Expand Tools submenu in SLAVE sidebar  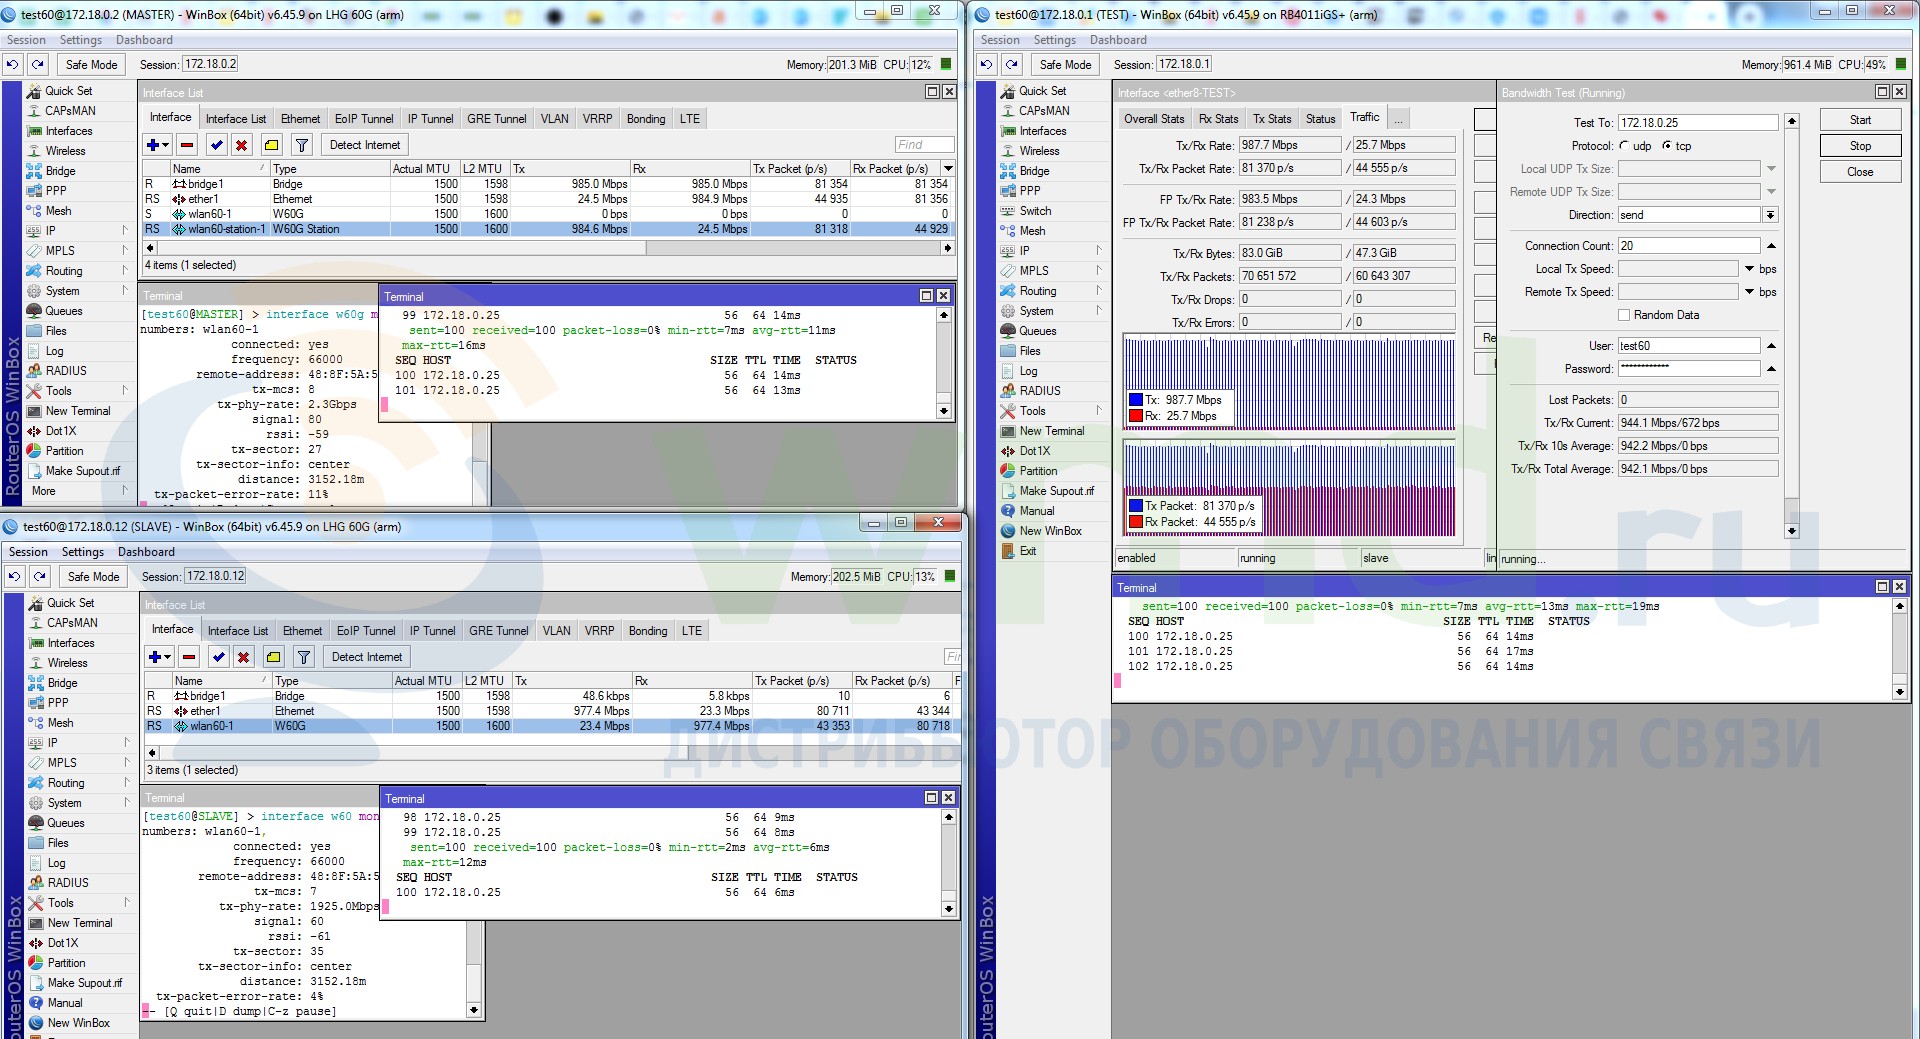(x=127, y=902)
